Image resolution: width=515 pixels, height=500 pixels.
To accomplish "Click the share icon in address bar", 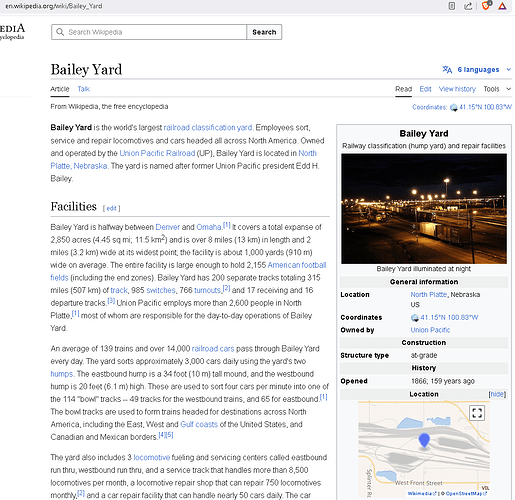I will coord(468,6).
